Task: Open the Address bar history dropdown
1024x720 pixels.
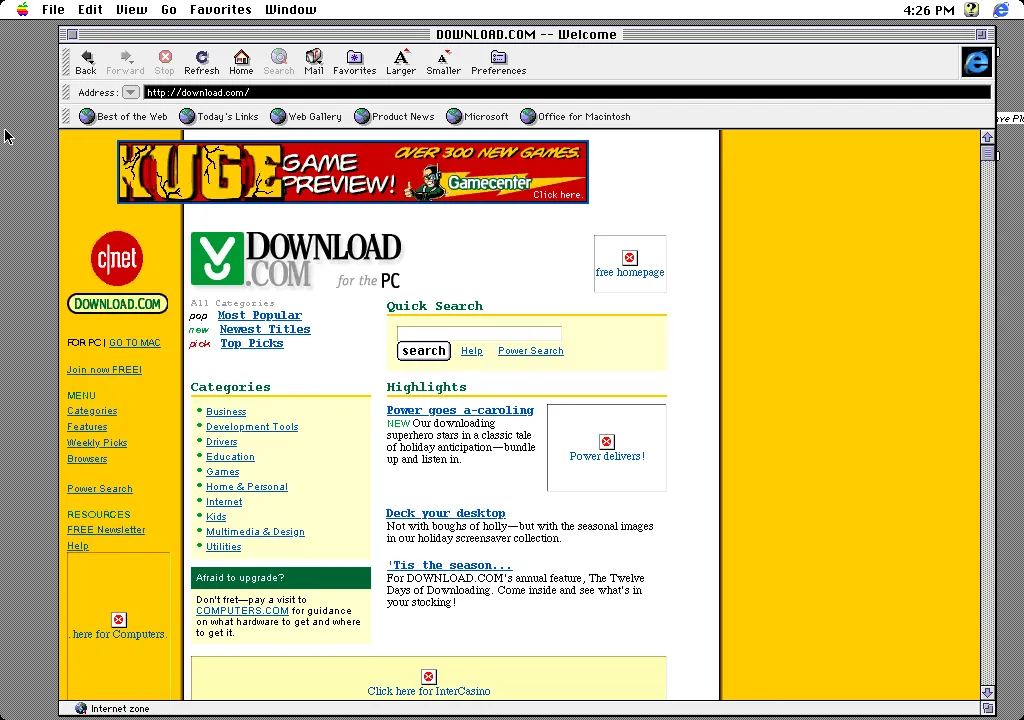Action: (x=131, y=92)
